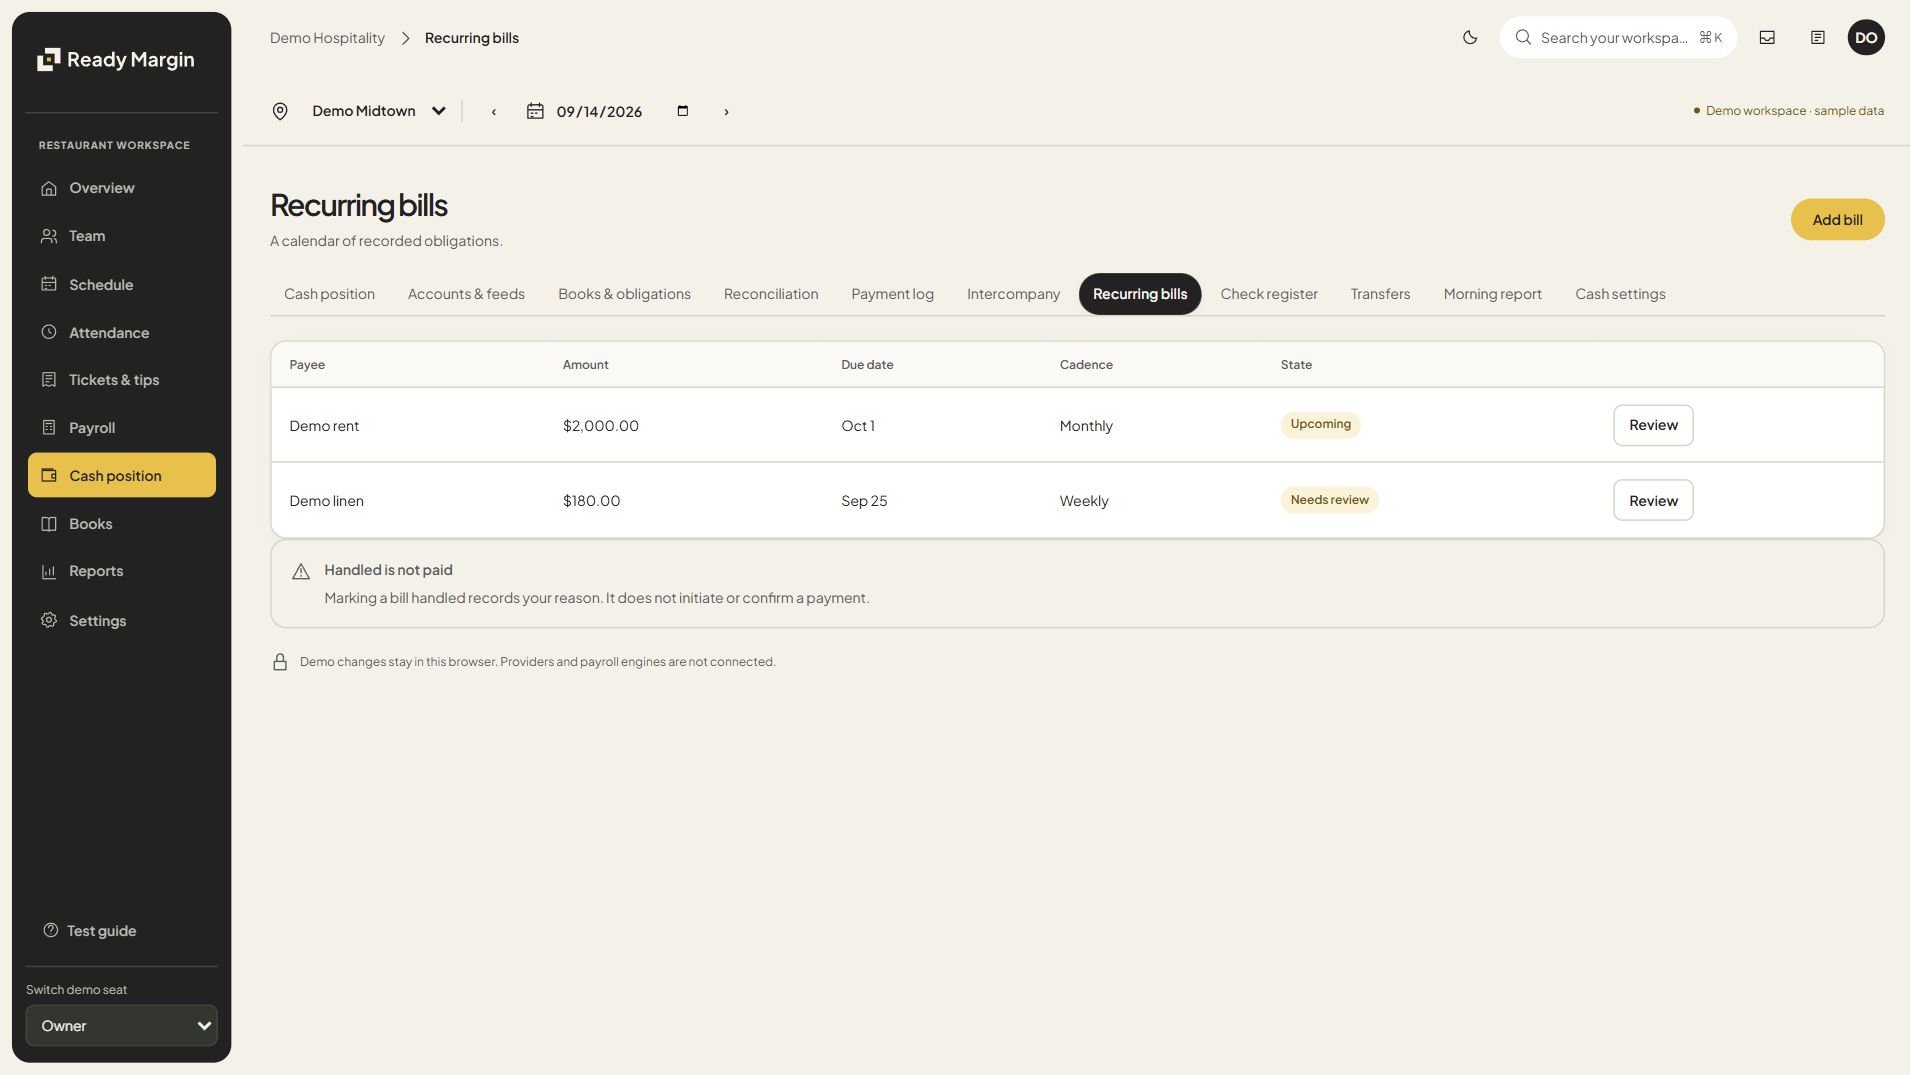Switch to Payment log tab
The width and height of the screenshot is (1910, 1075).
pyautogui.click(x=892, y=294)
